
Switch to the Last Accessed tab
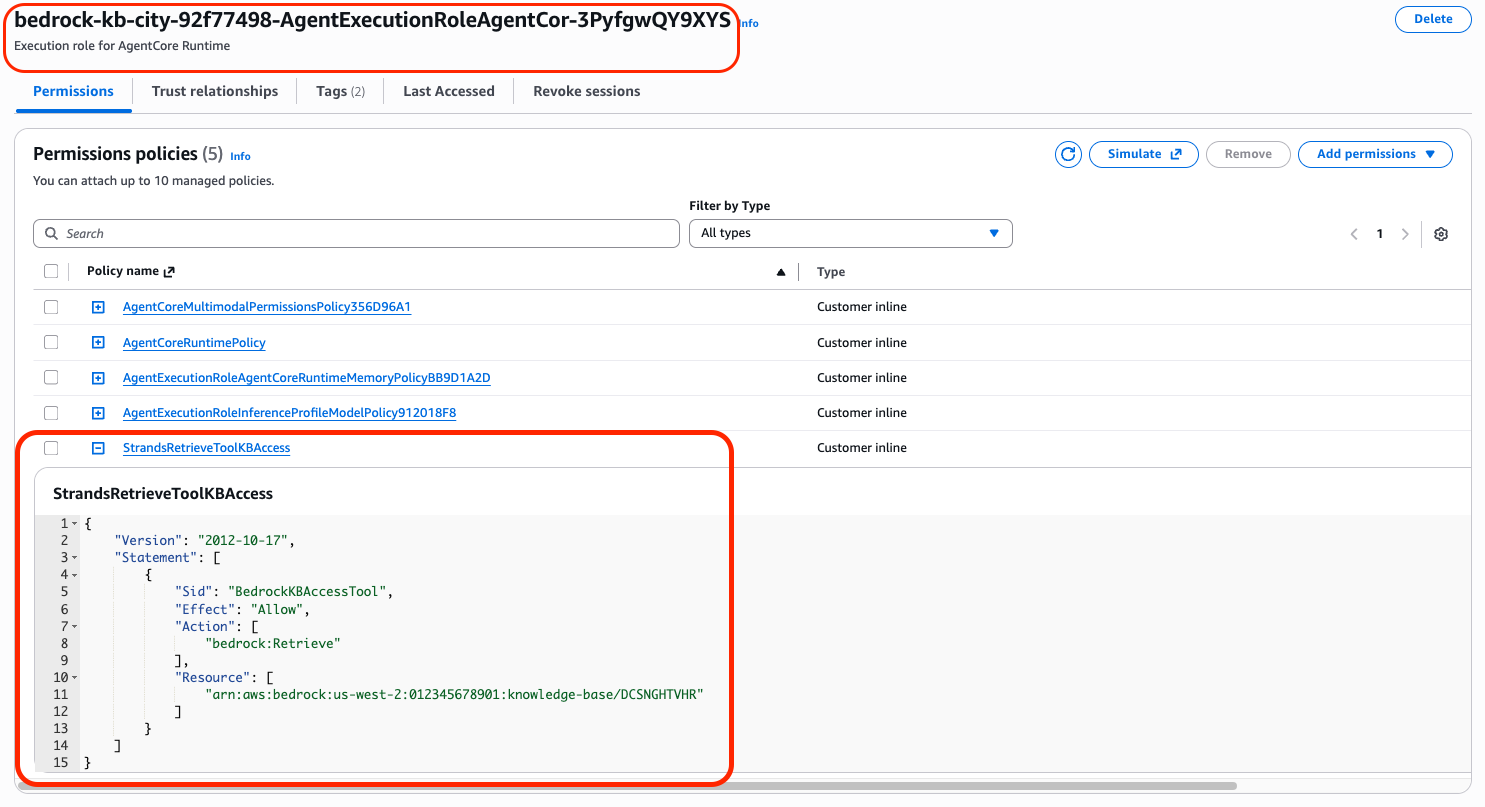tap(449, 91)
